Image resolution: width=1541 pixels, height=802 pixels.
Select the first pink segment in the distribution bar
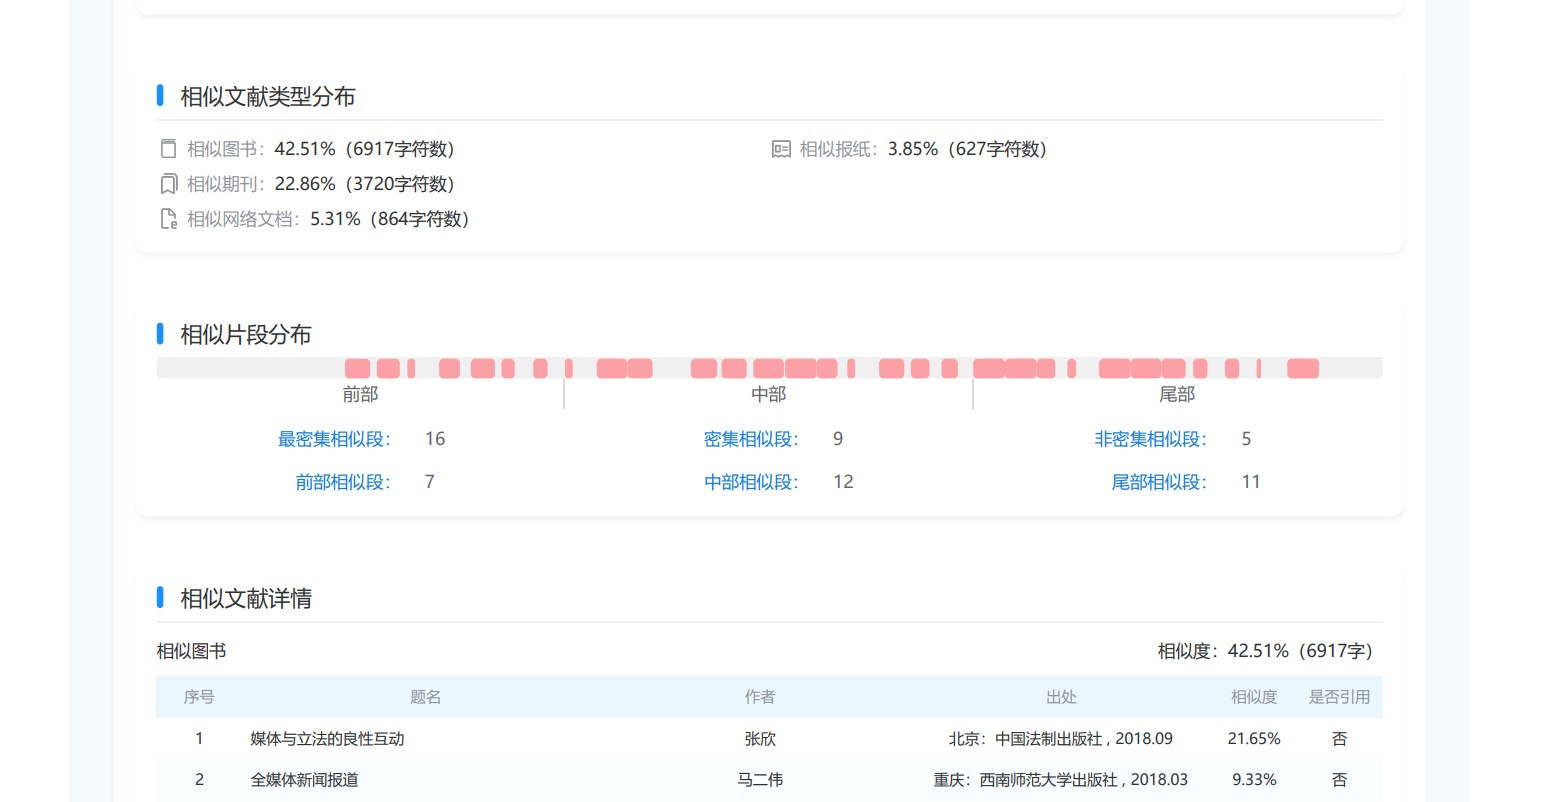click(x=357, y=368)
